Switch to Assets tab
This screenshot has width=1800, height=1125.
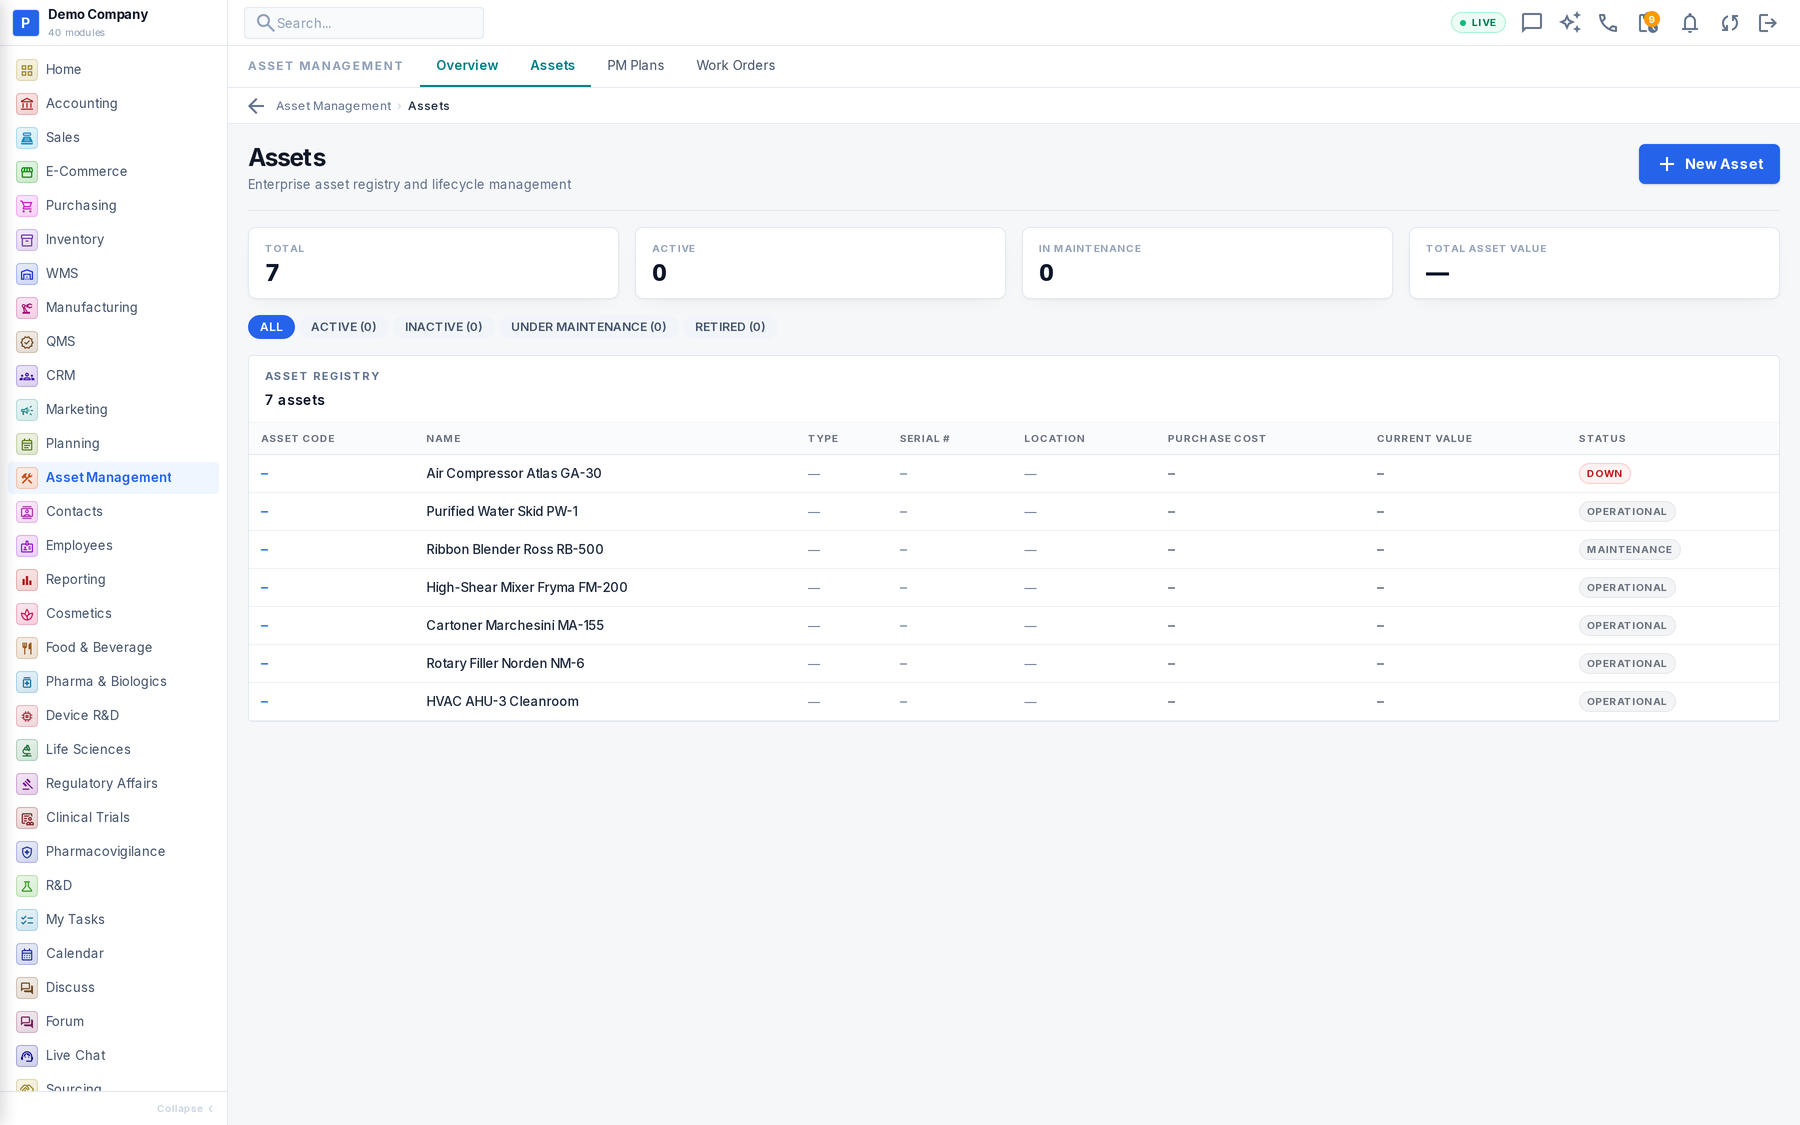click(552, 65)
